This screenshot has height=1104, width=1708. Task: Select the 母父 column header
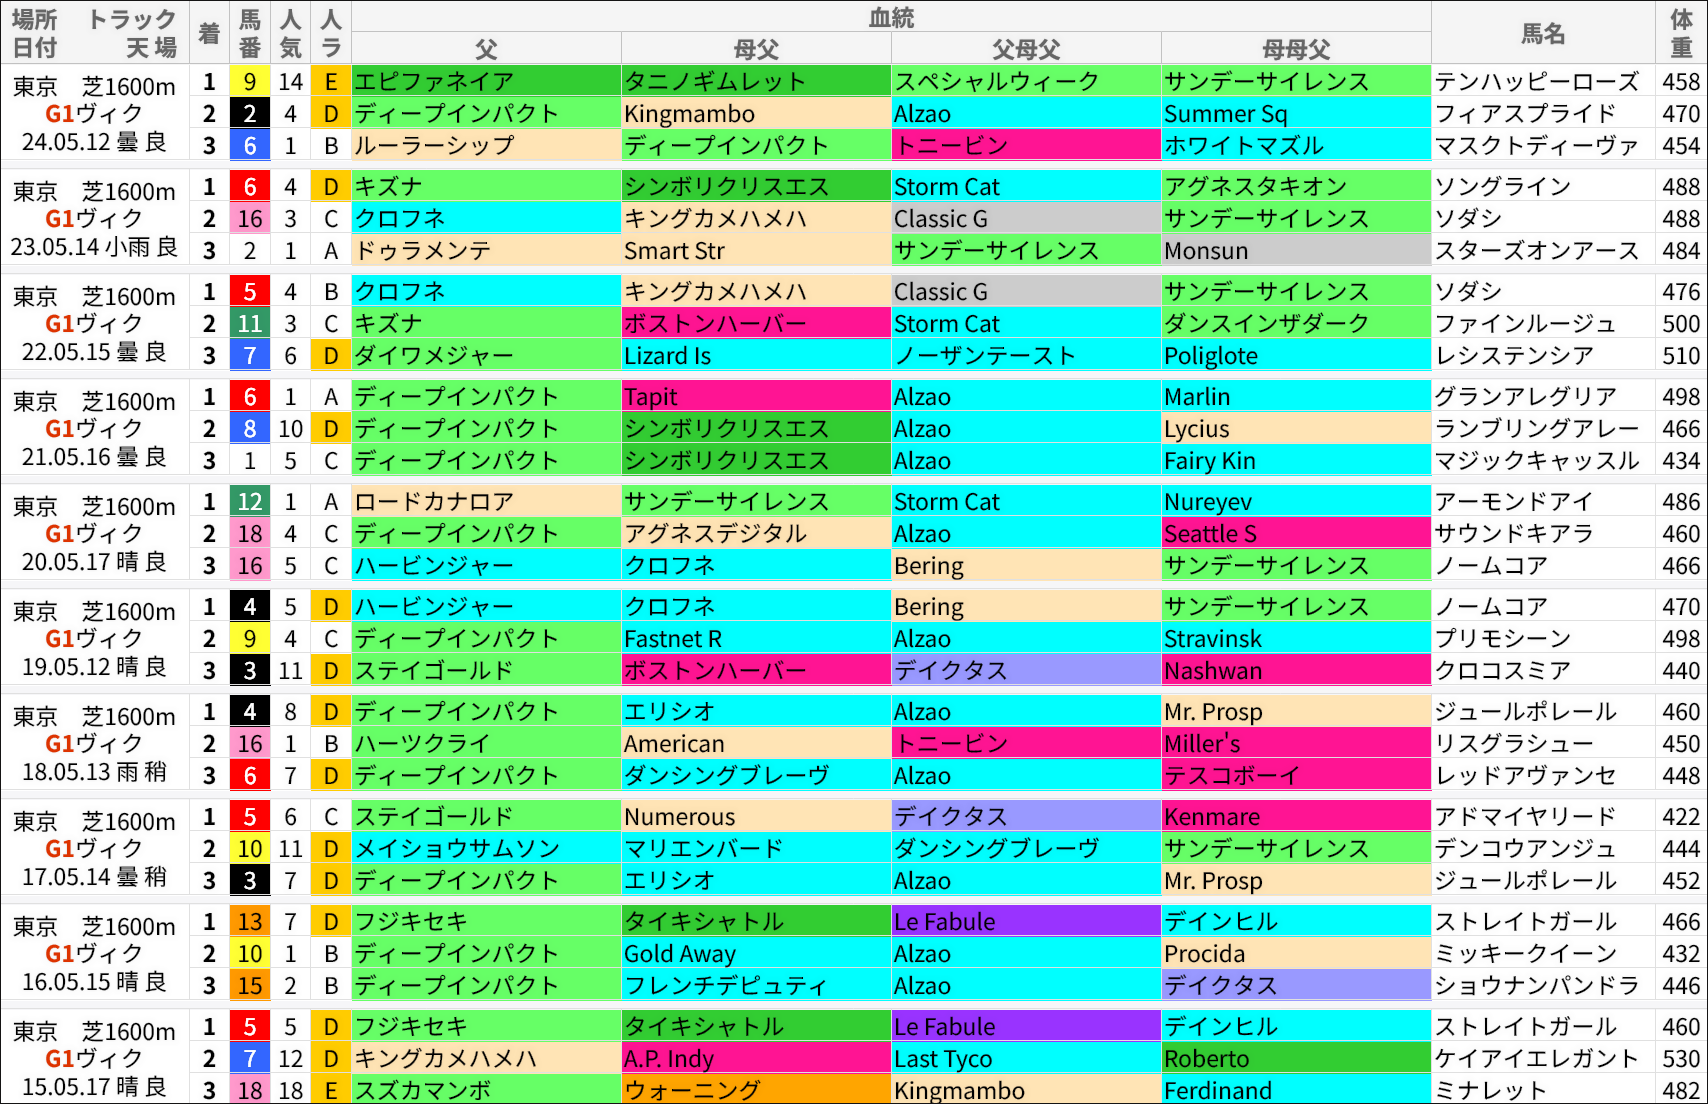(x=756, y=48)
